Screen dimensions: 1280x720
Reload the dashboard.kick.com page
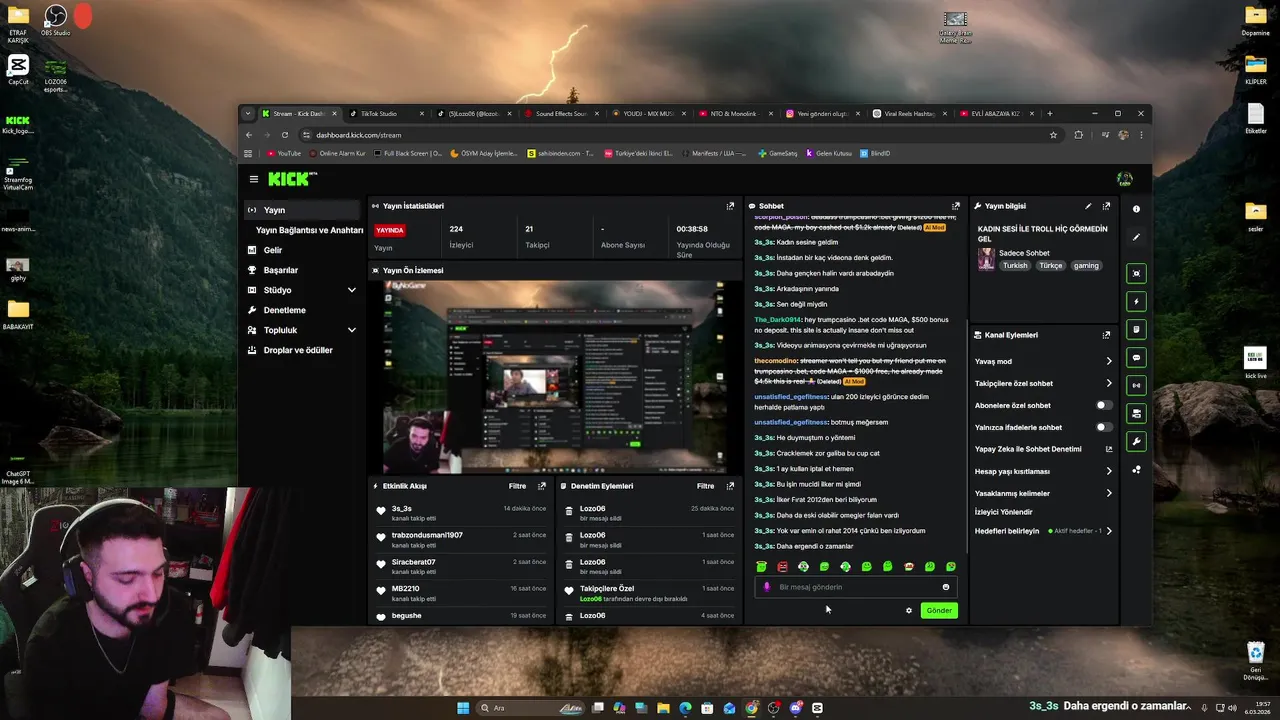pos(285,135)
